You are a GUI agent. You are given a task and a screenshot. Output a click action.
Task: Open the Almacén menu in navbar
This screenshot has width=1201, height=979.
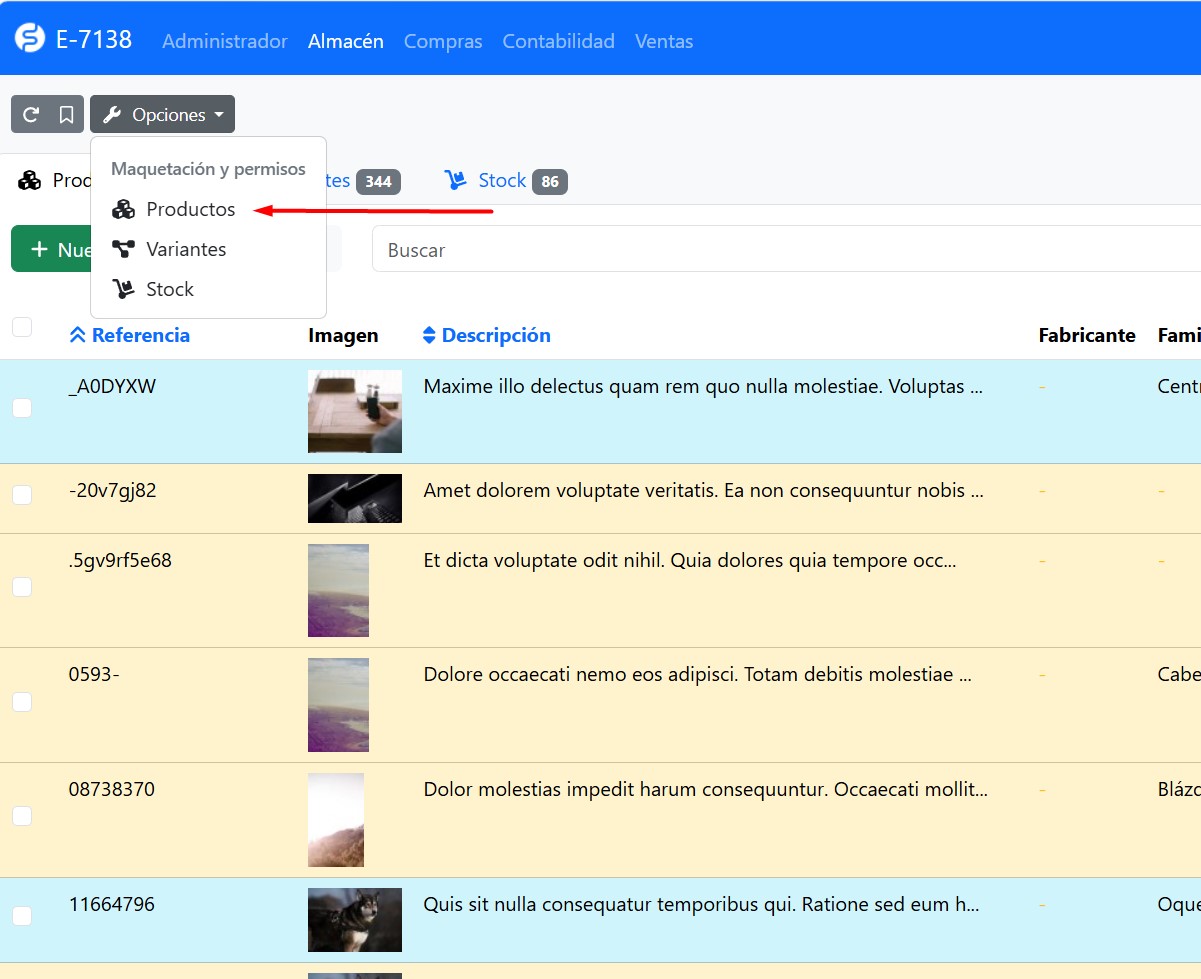click(345, 41)
